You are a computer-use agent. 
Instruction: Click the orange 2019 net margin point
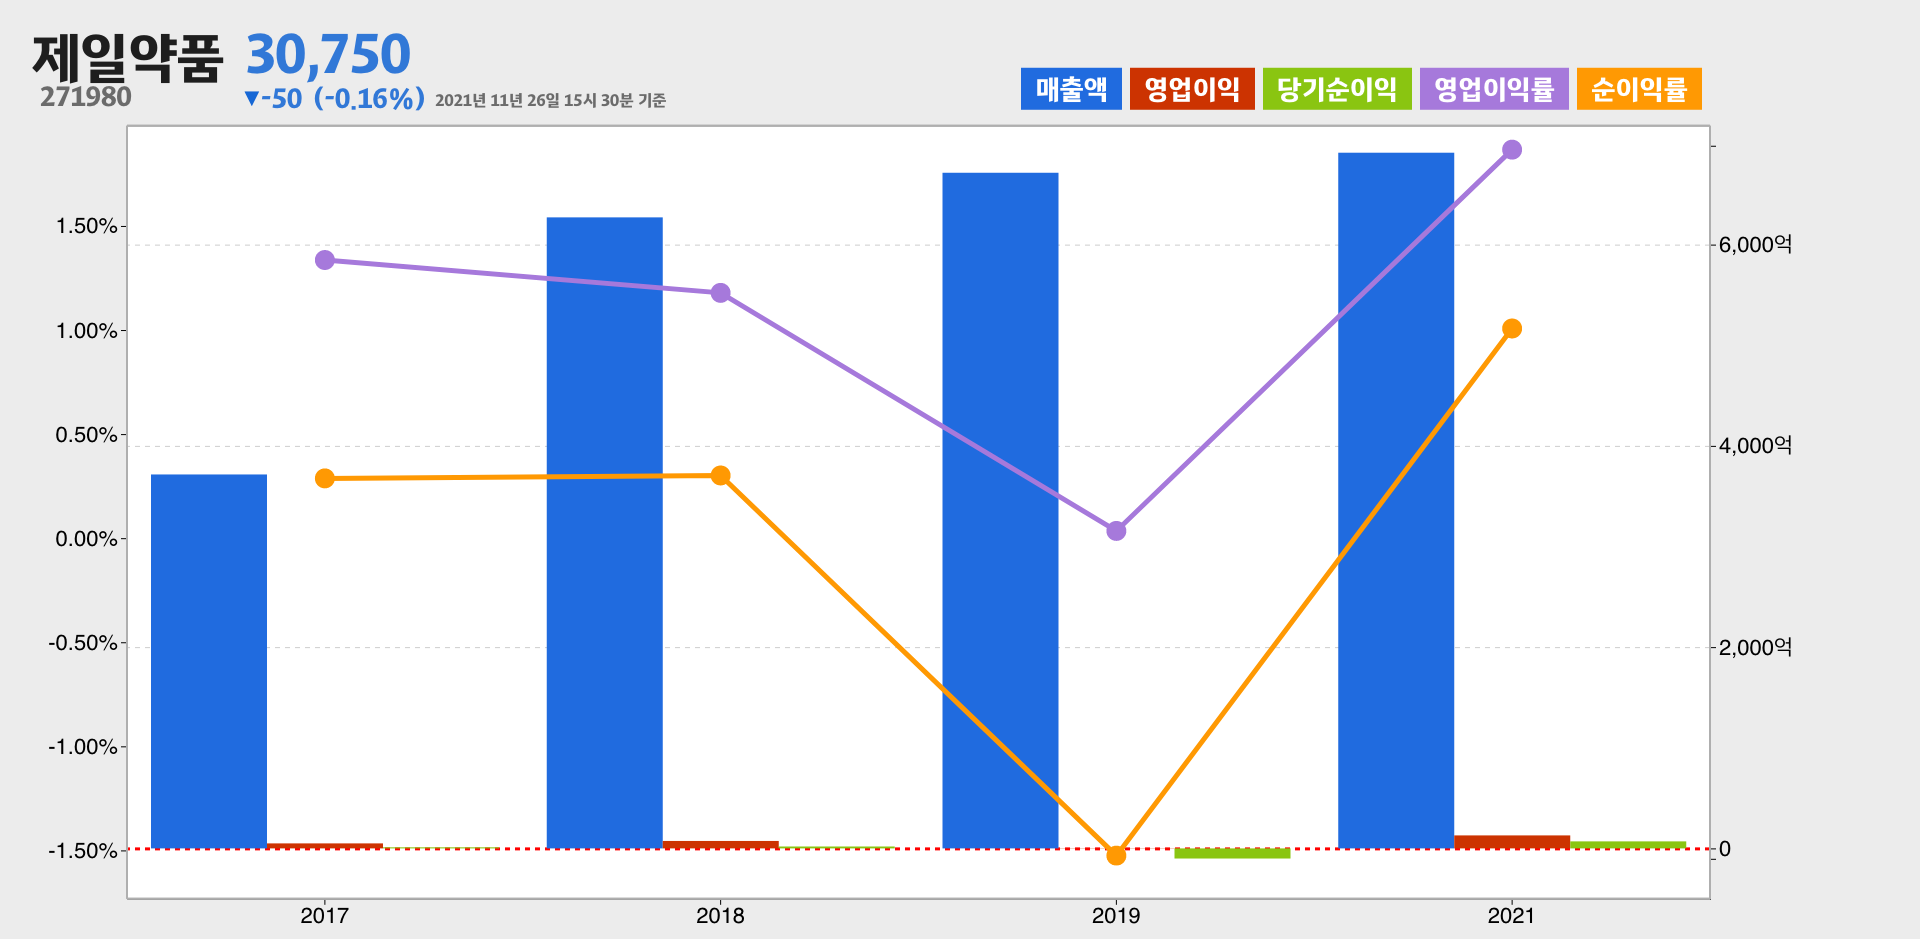tap(1116, 856)
